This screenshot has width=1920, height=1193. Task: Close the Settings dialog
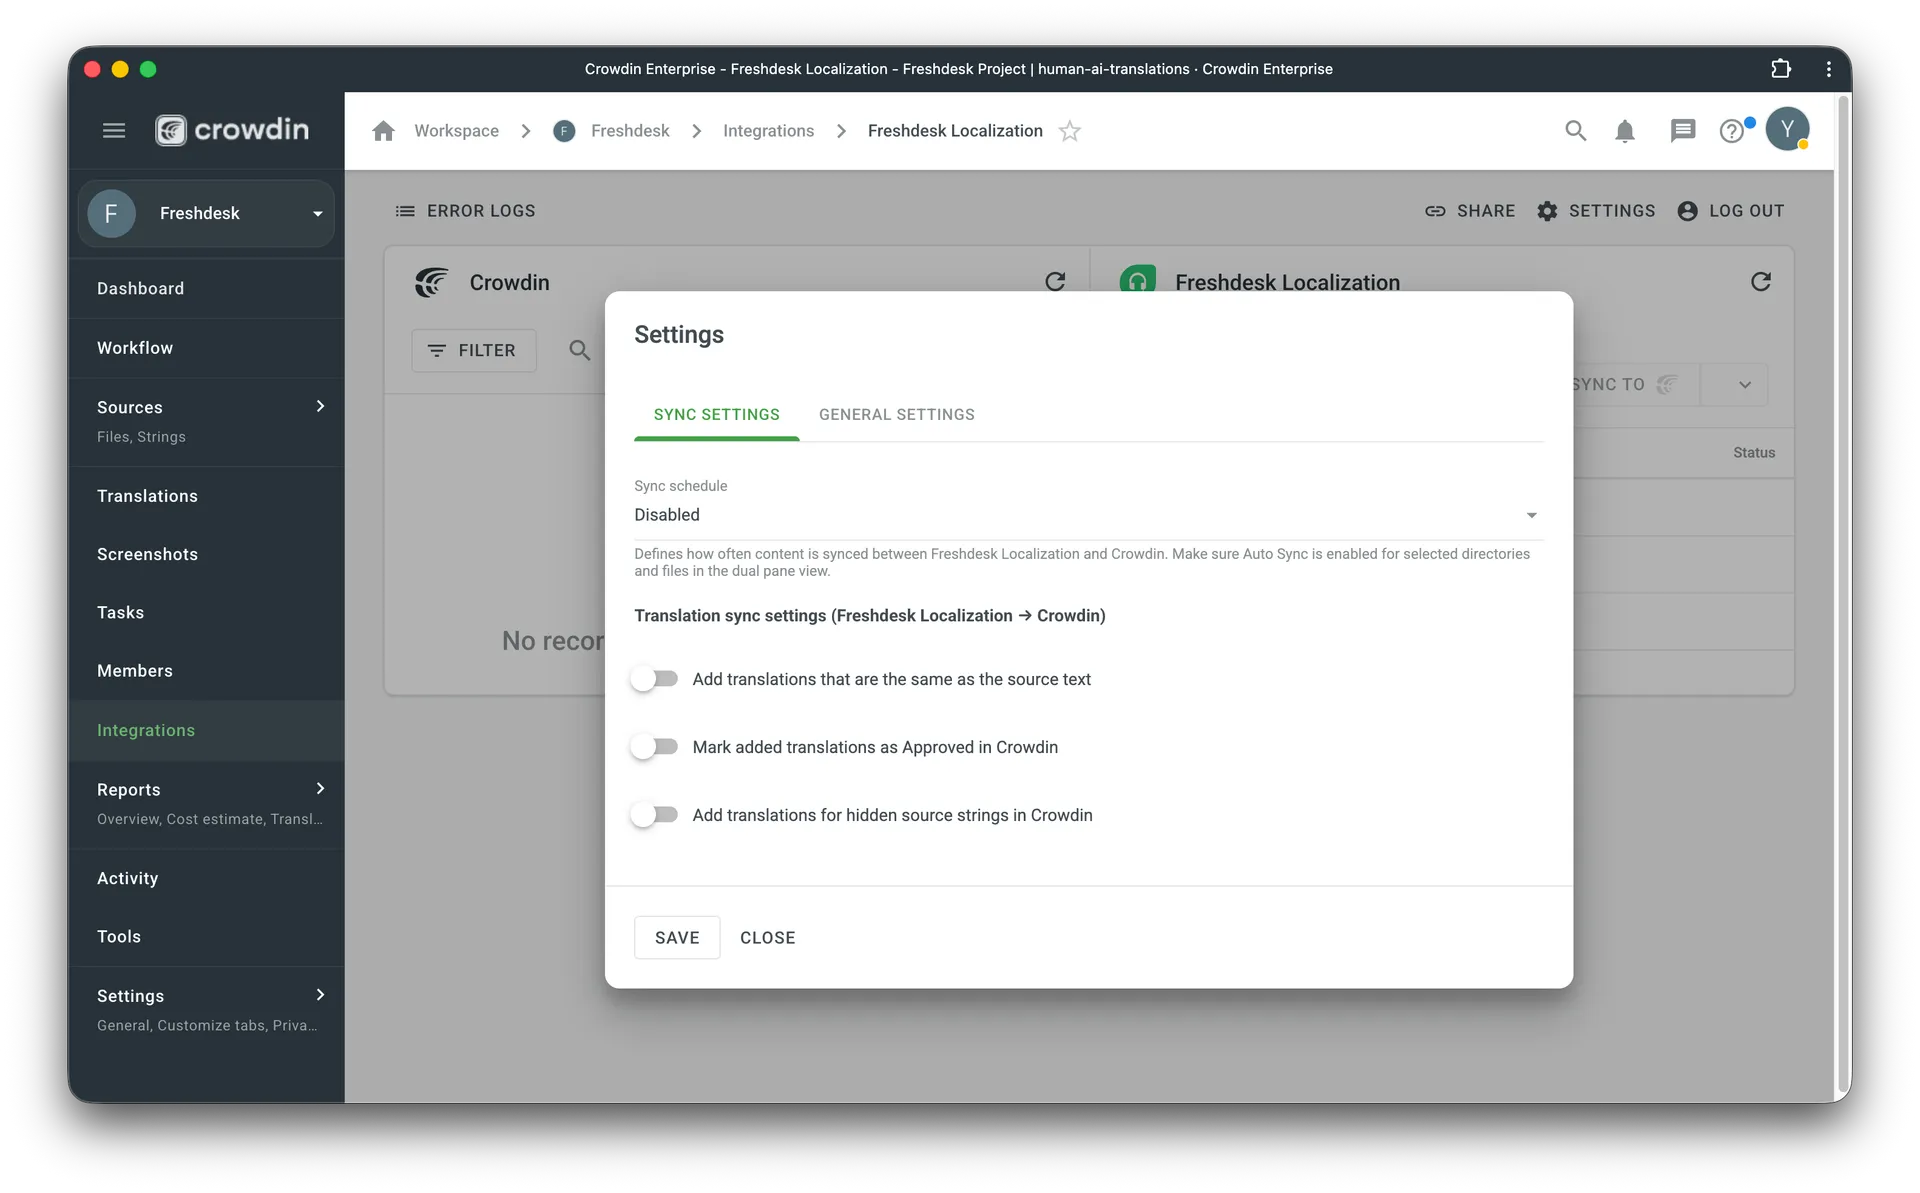point(767,937)
